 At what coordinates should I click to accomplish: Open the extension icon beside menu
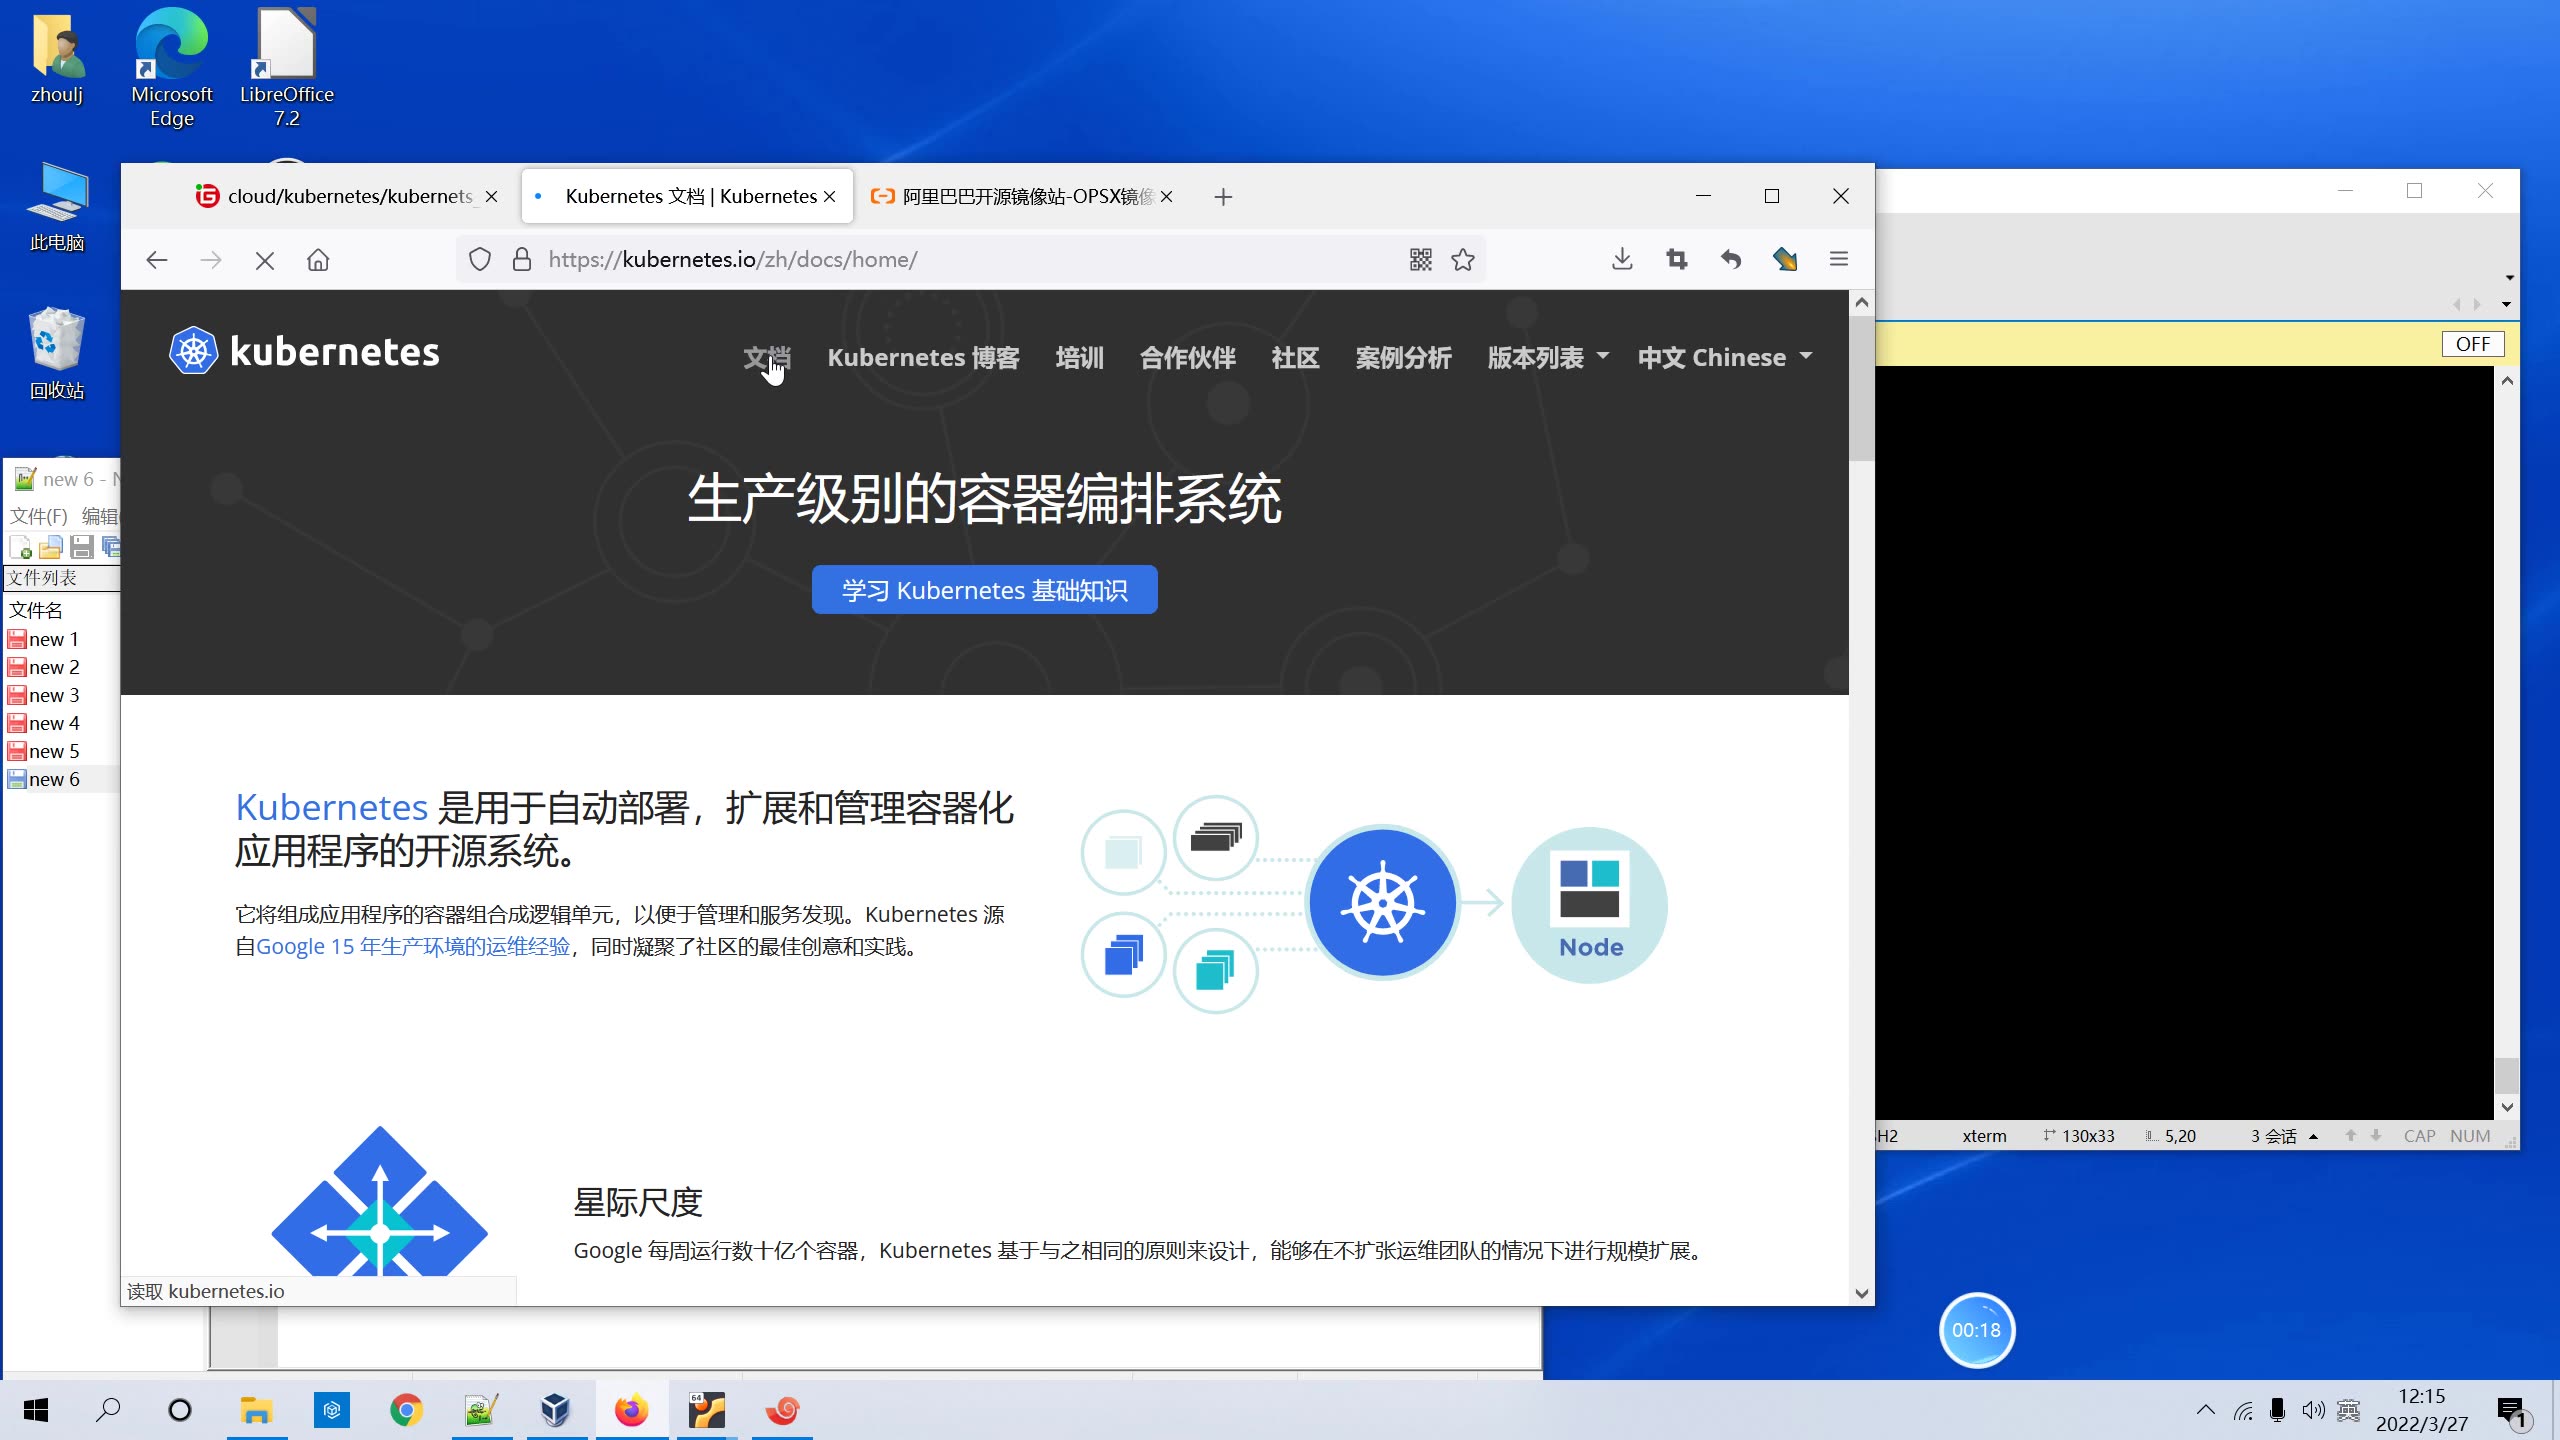(1785, 260)
